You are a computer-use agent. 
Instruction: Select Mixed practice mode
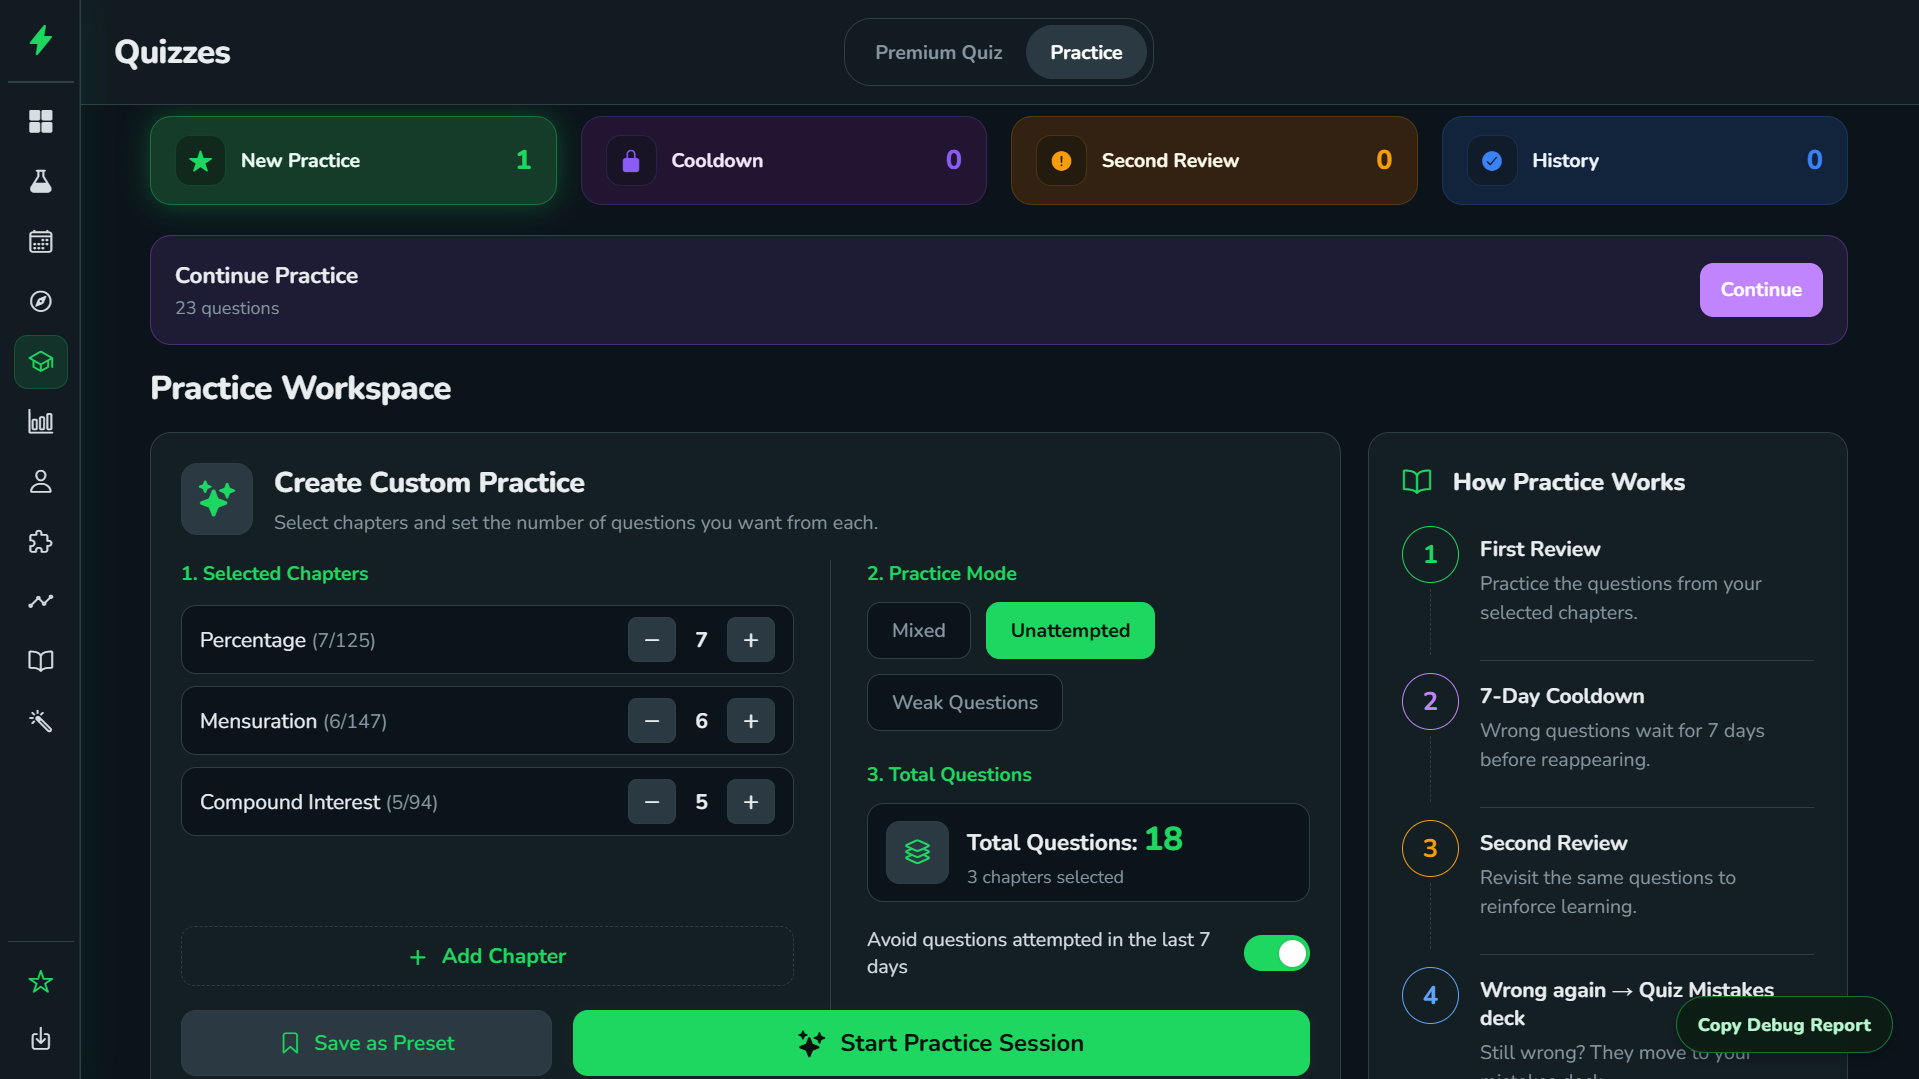(x=919, y=631)
